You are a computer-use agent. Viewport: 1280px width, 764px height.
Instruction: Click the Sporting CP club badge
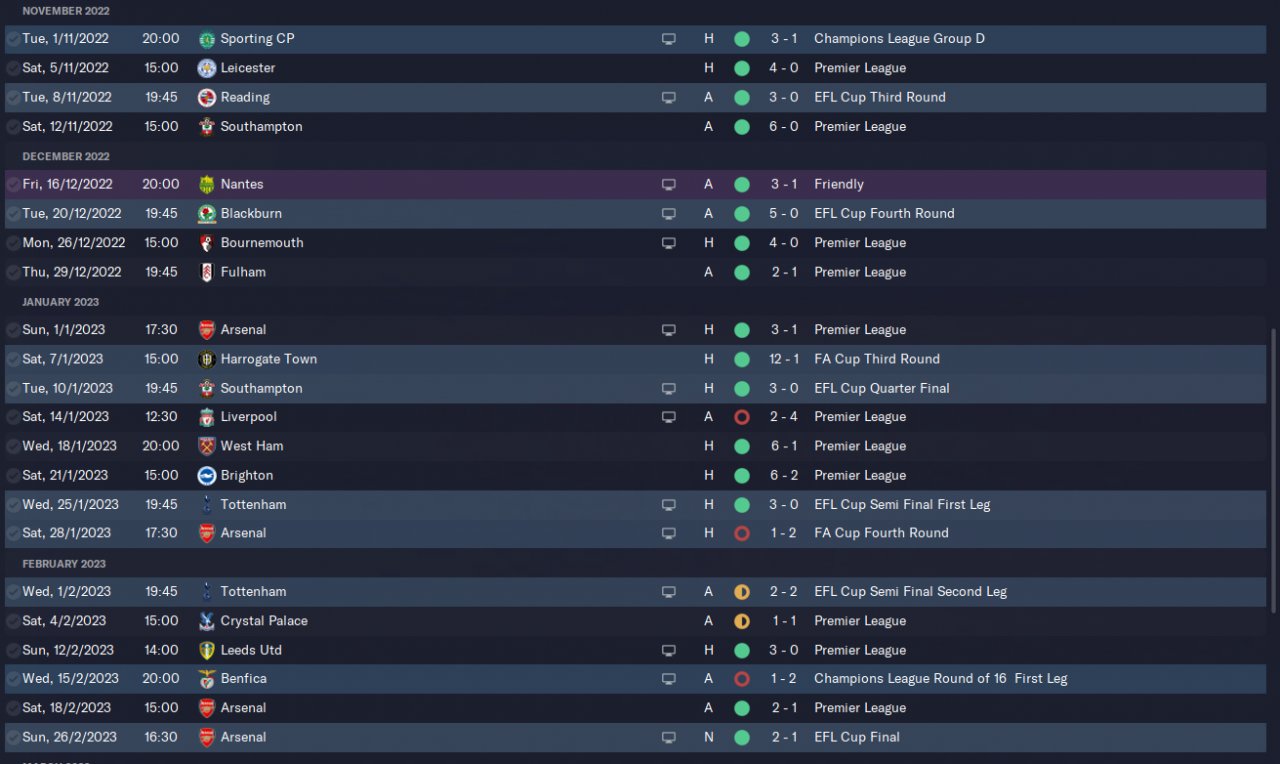pyautogui.click(x=207, y=39)
